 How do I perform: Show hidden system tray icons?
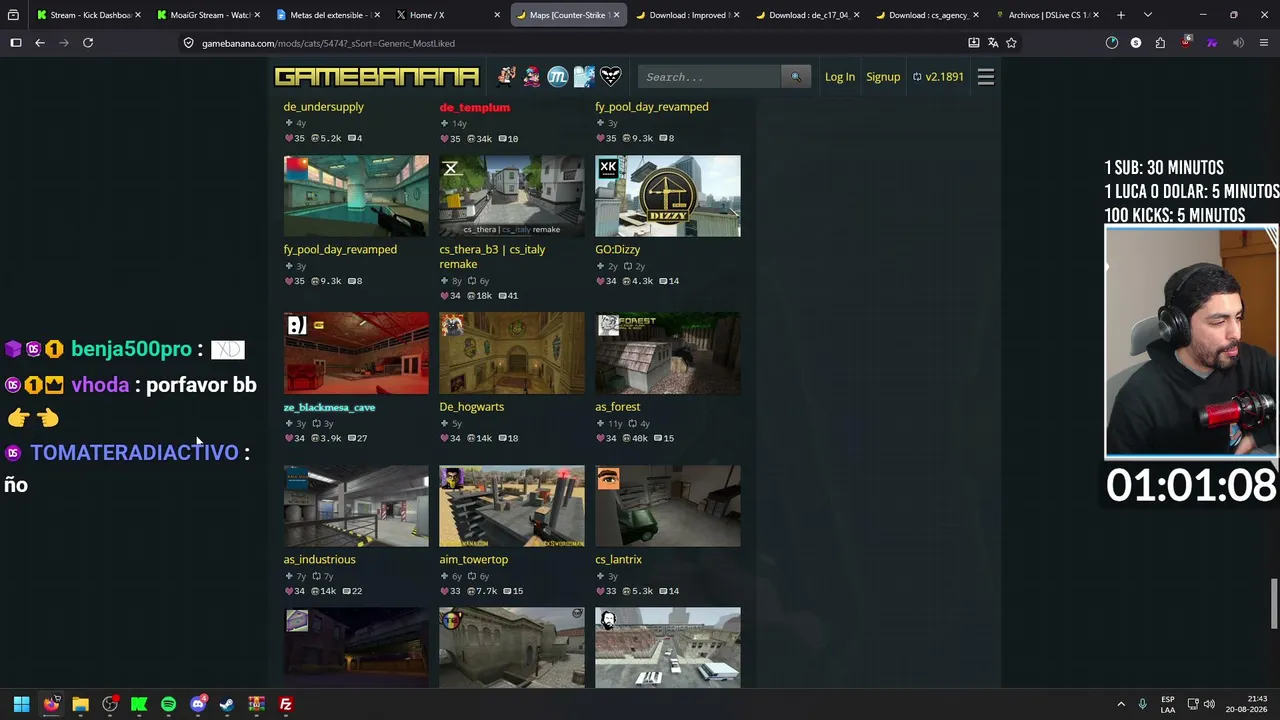tap(1121, 705)
